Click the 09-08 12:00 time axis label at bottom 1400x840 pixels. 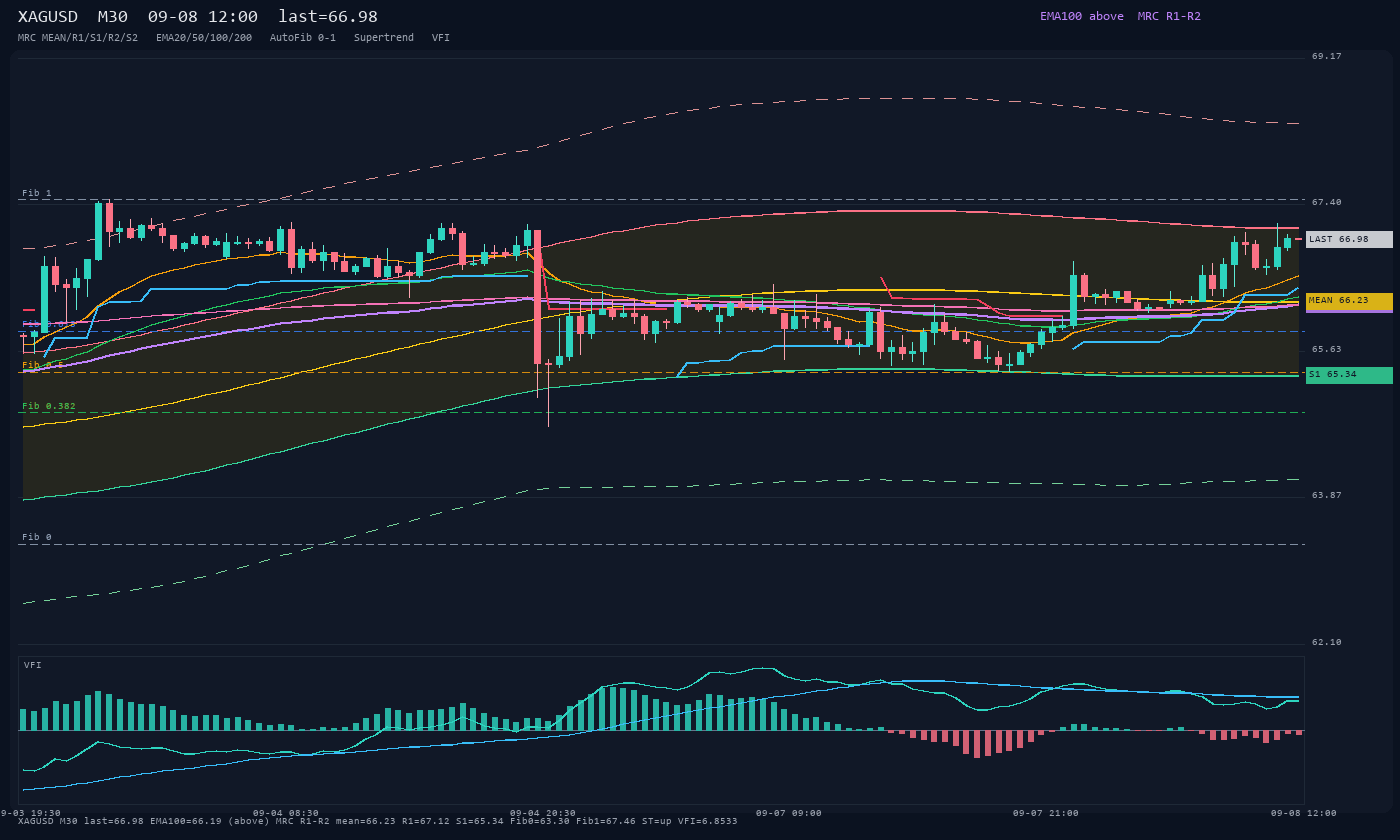coord(1304,813)
